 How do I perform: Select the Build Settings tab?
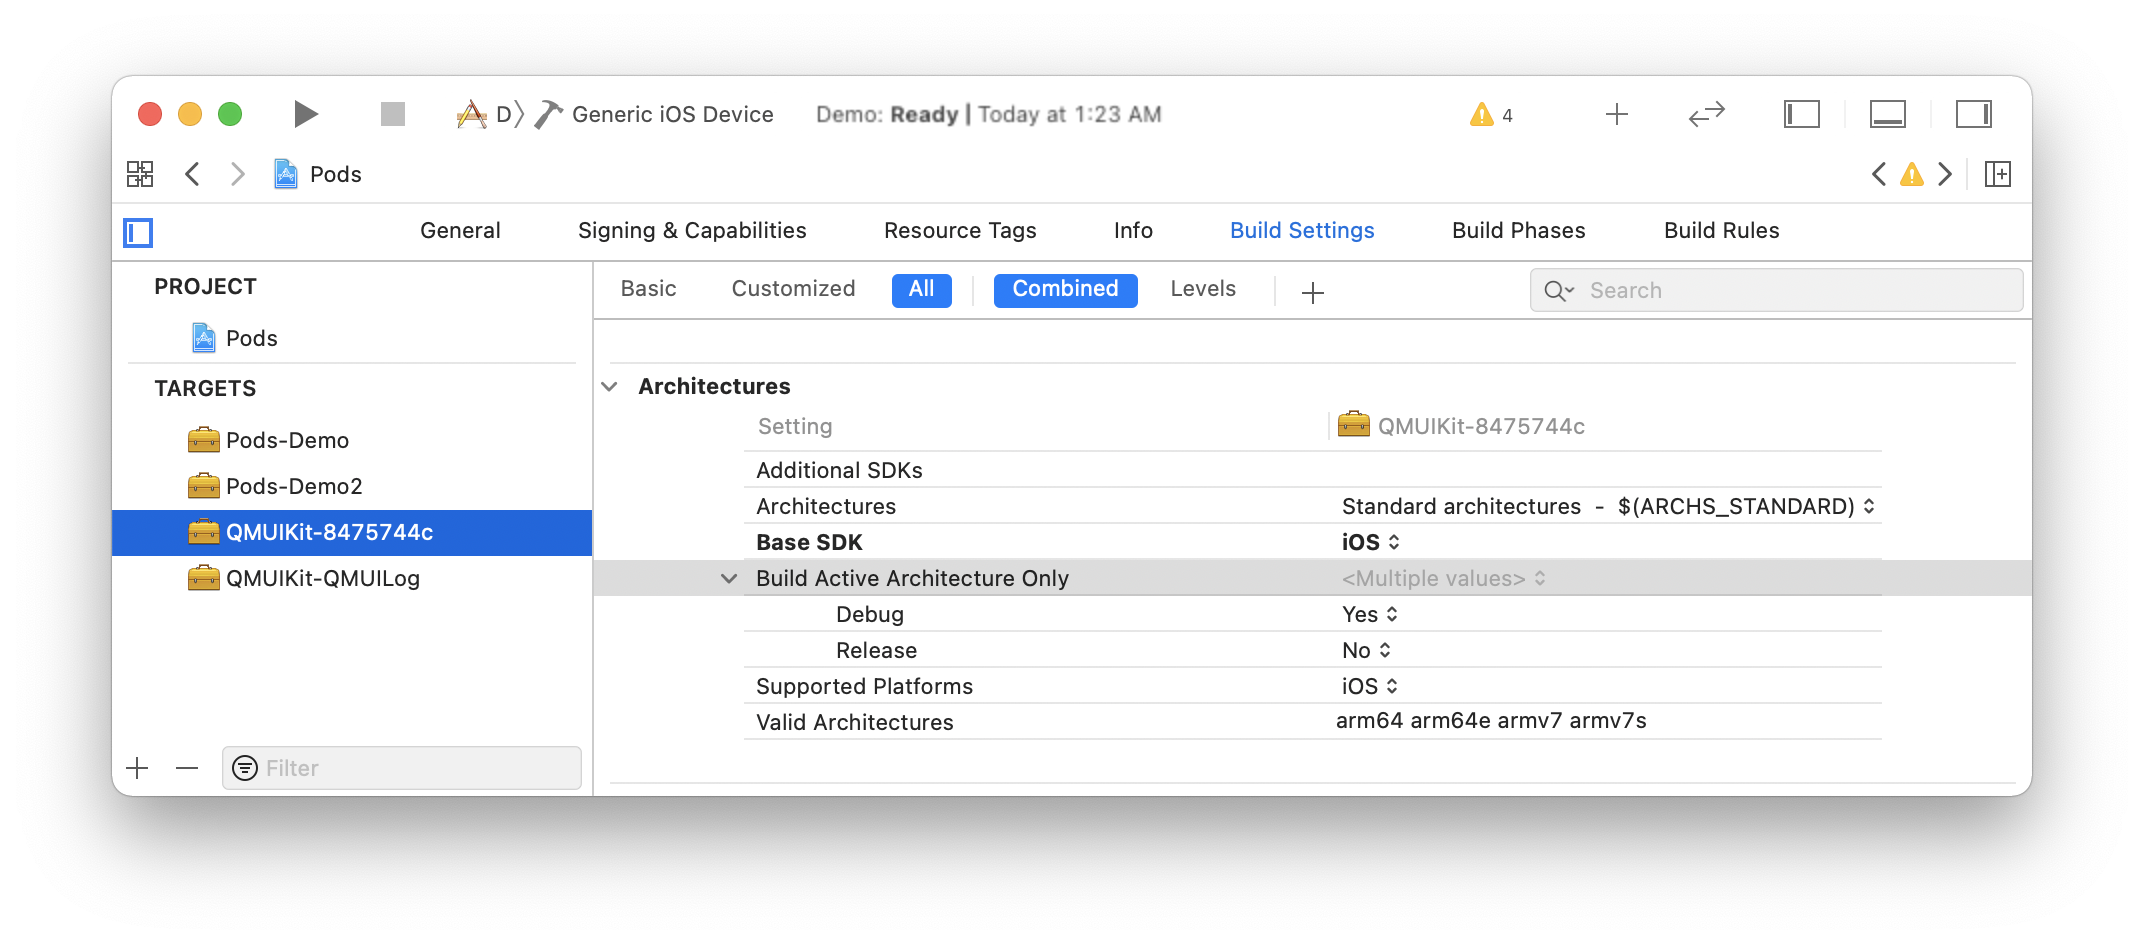(1302, 231)
